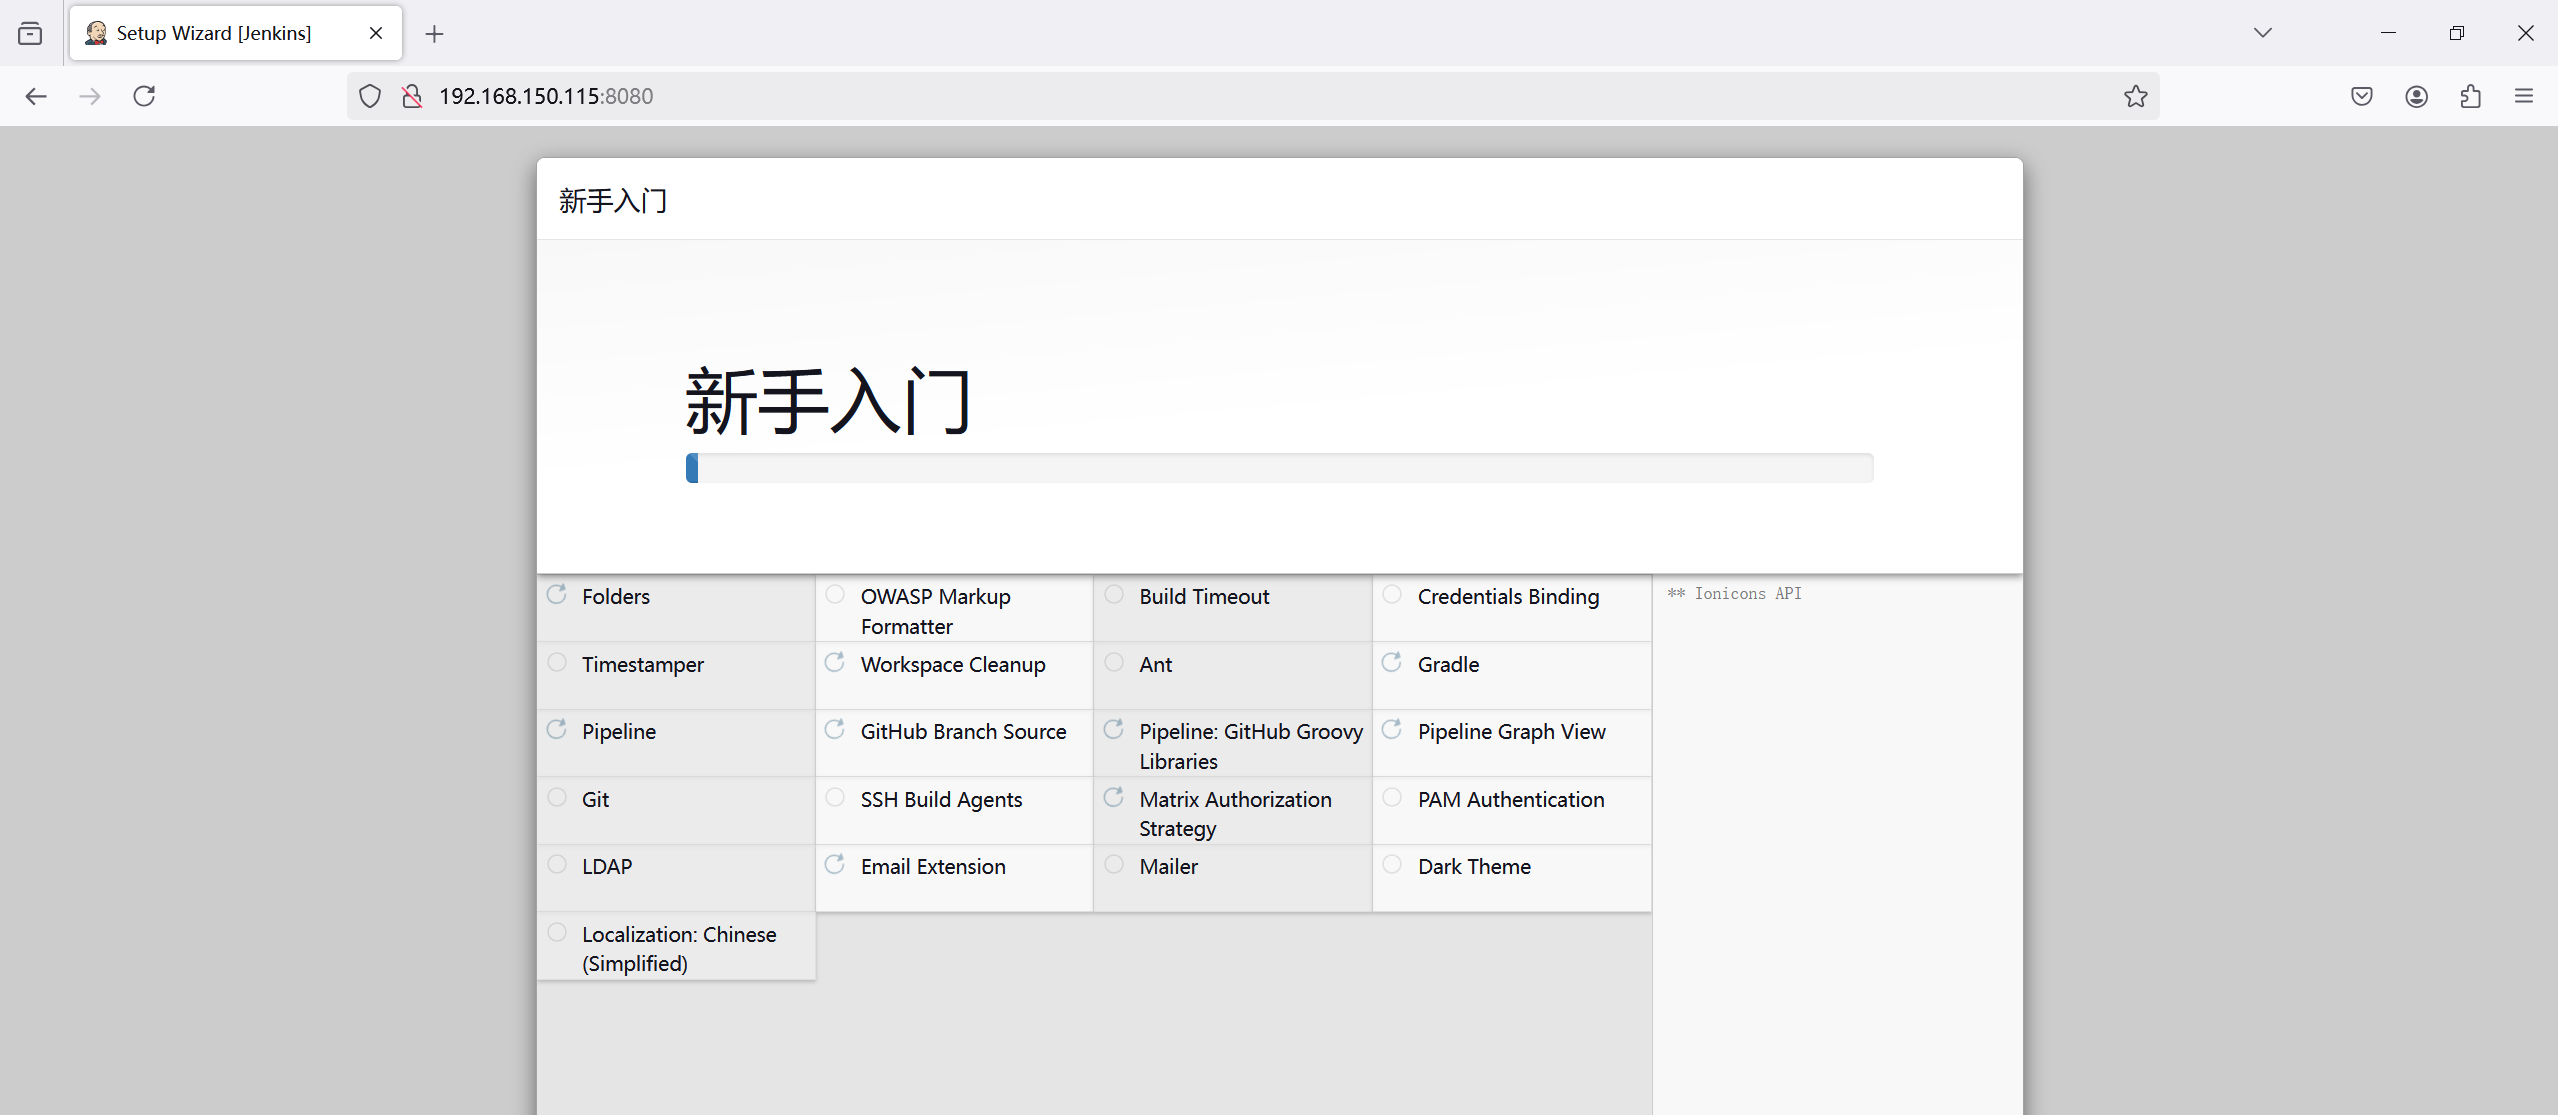This screenshot has height=1115, width=2558.
Task: Click the Email Extension spinner icon
Action: coord(835,864)
